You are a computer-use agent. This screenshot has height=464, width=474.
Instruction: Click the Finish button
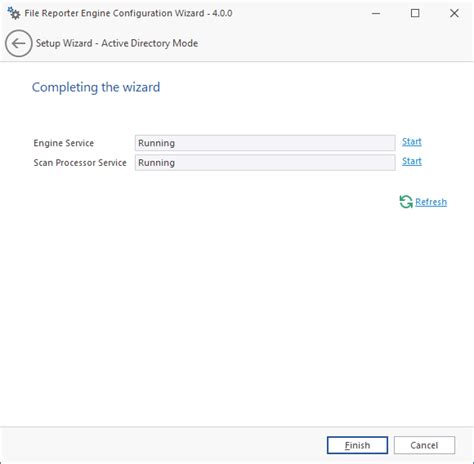[x=357, y=445]
